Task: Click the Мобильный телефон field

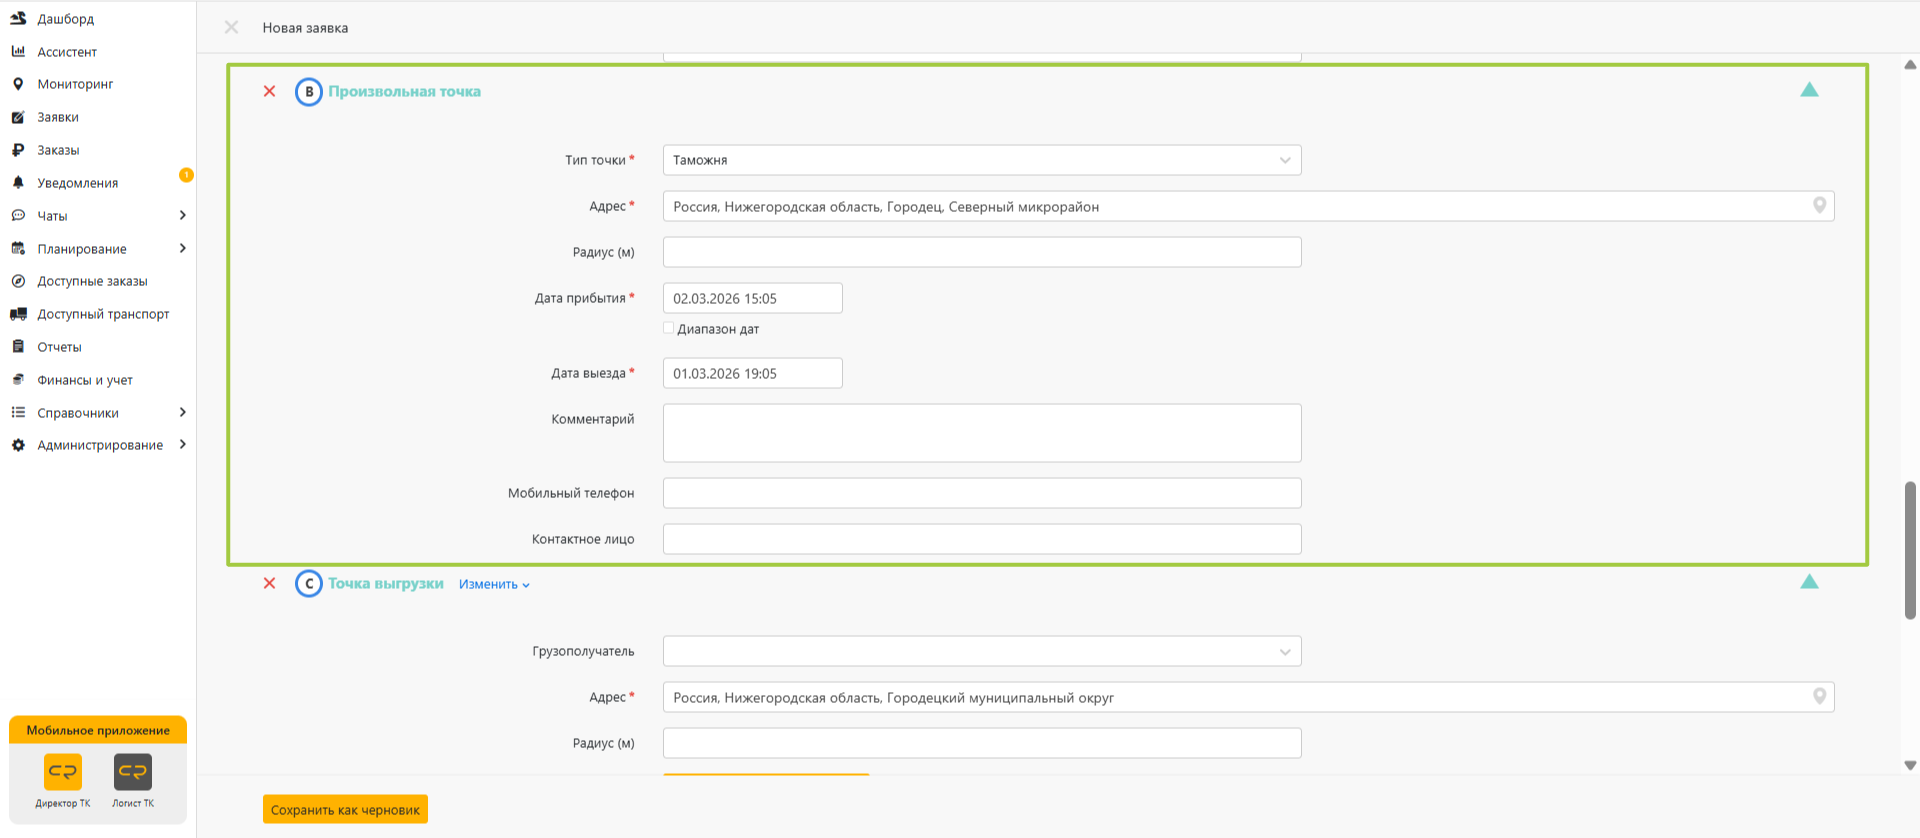Action: [x=982, y=493]
